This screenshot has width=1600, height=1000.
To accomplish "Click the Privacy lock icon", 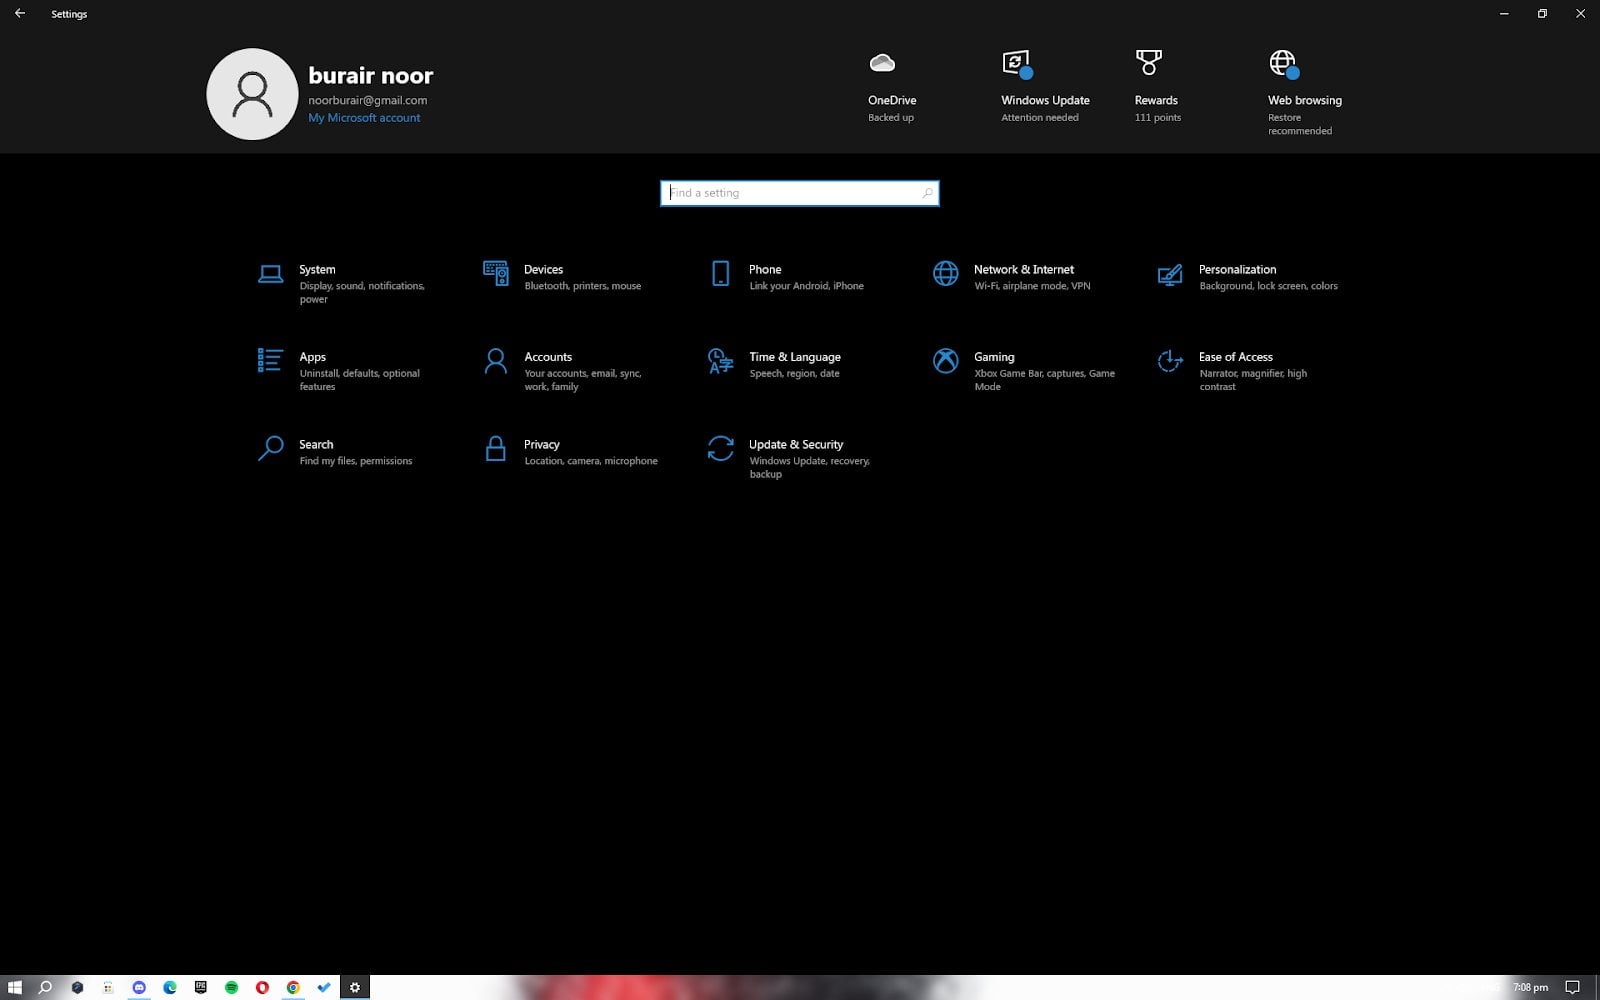I will (x=495, y=448).
